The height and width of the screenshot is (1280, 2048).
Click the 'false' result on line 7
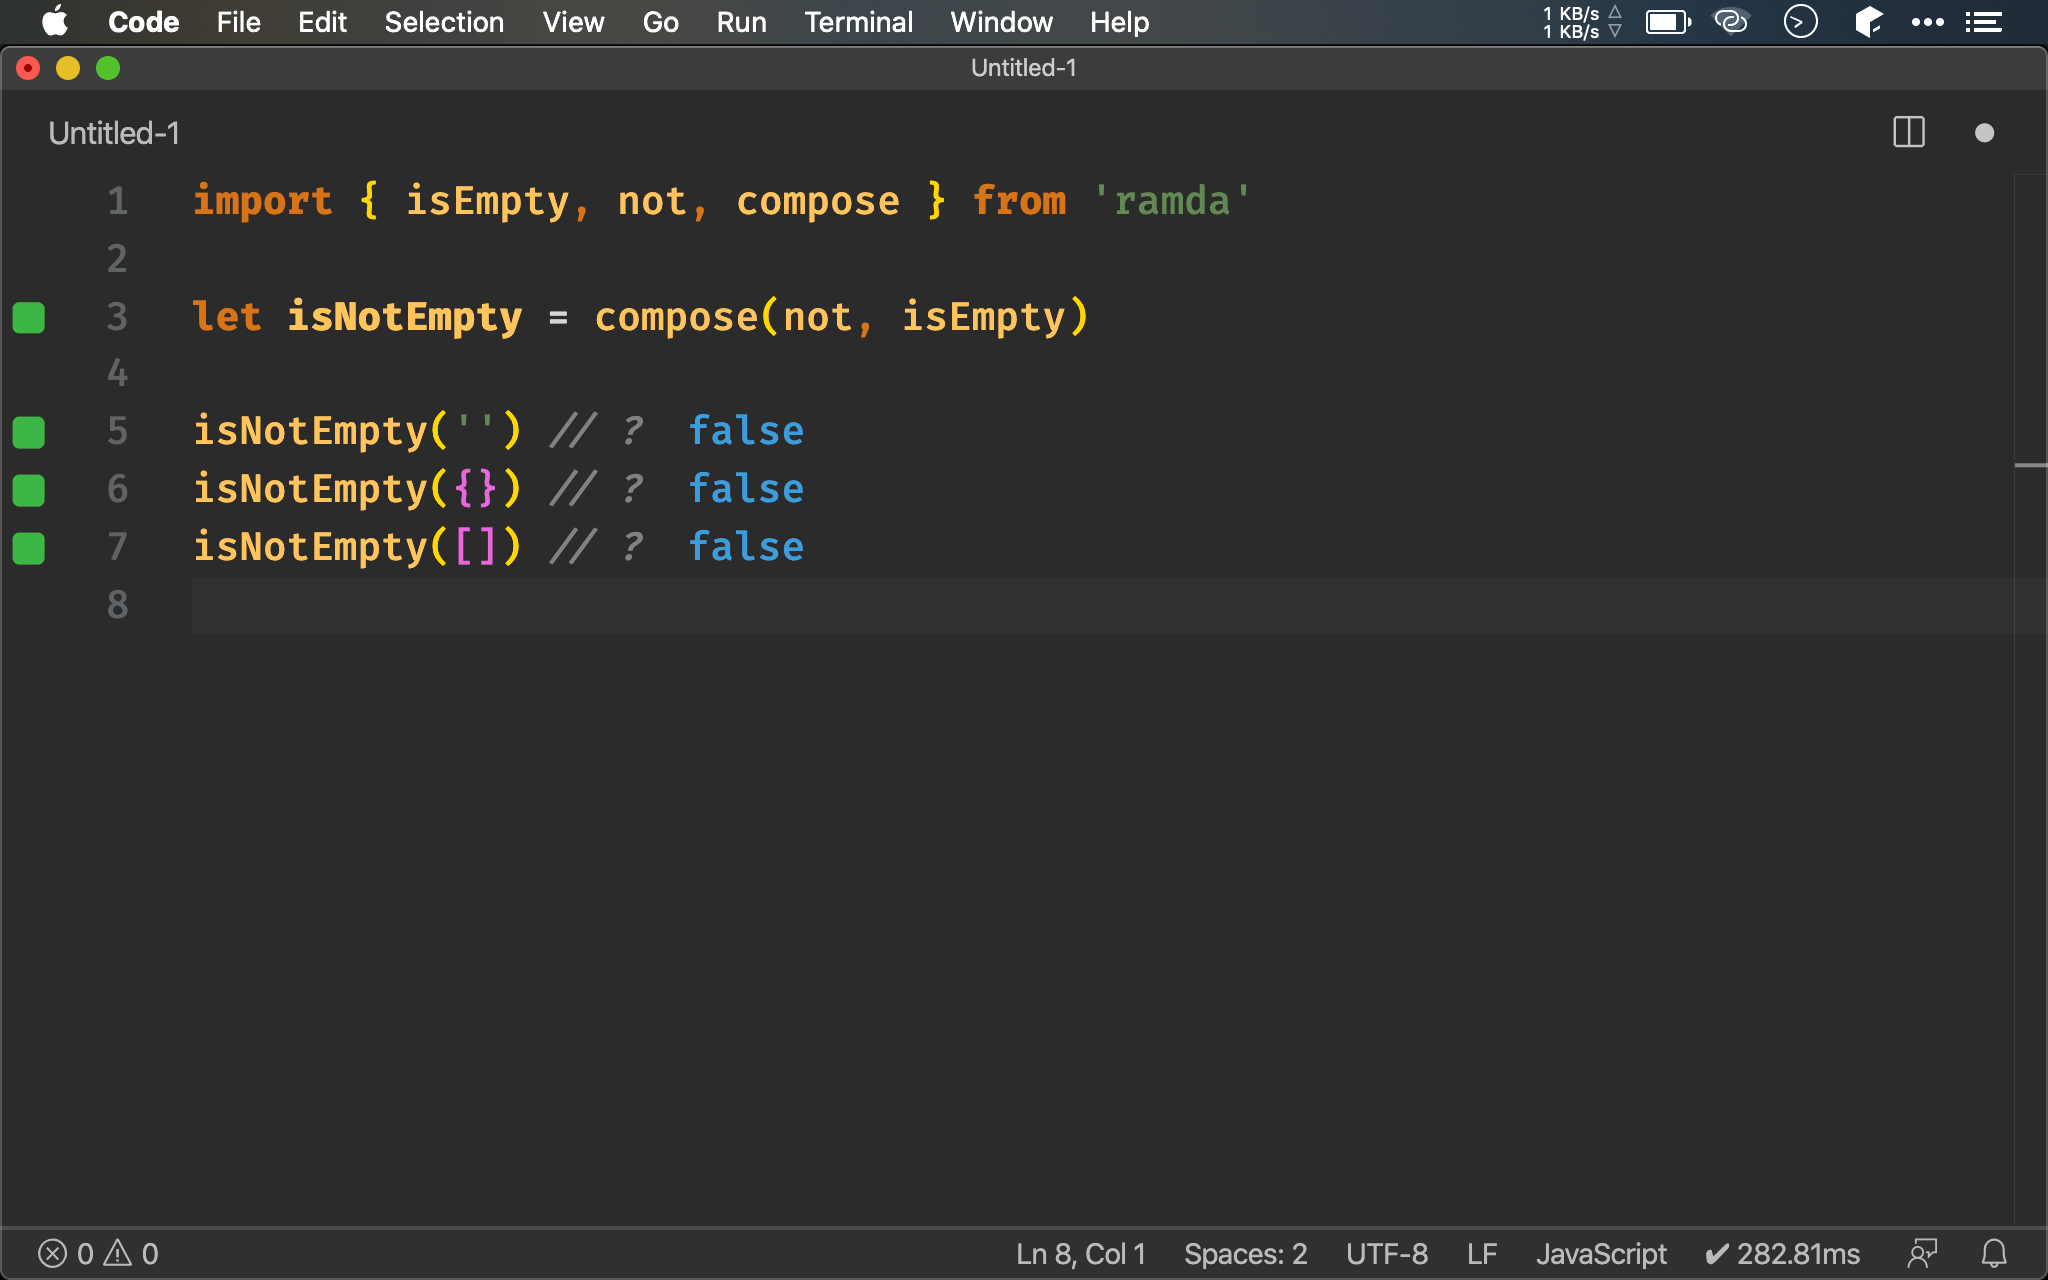click(746, 547)
